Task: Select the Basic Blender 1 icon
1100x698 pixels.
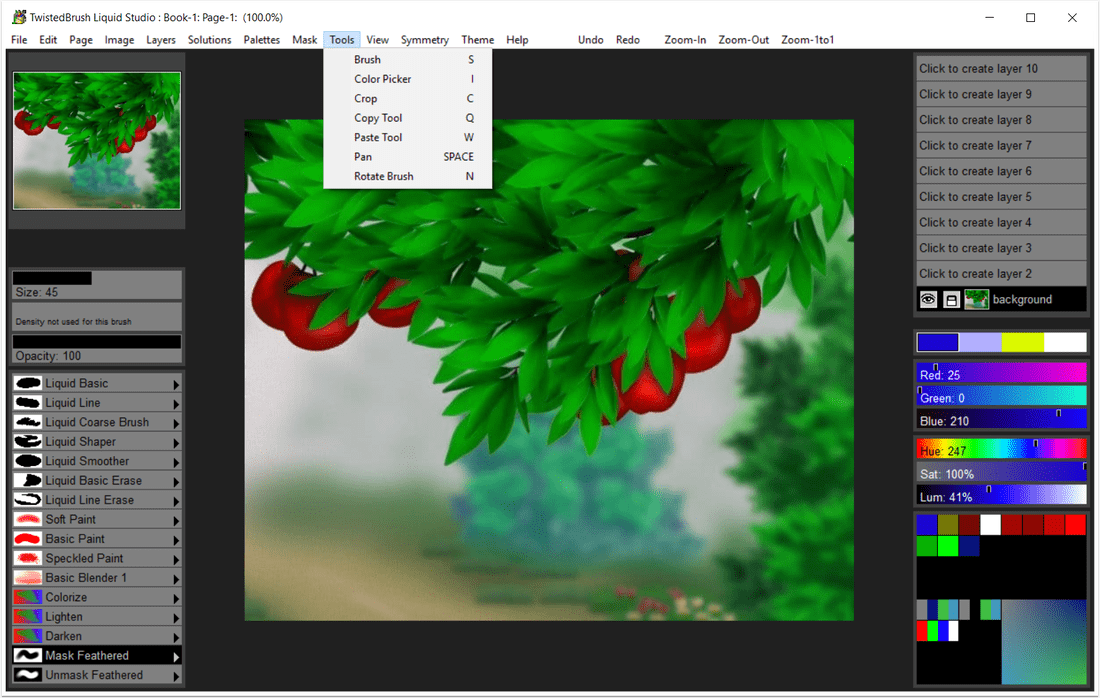Action: click(x=28, y=578)
